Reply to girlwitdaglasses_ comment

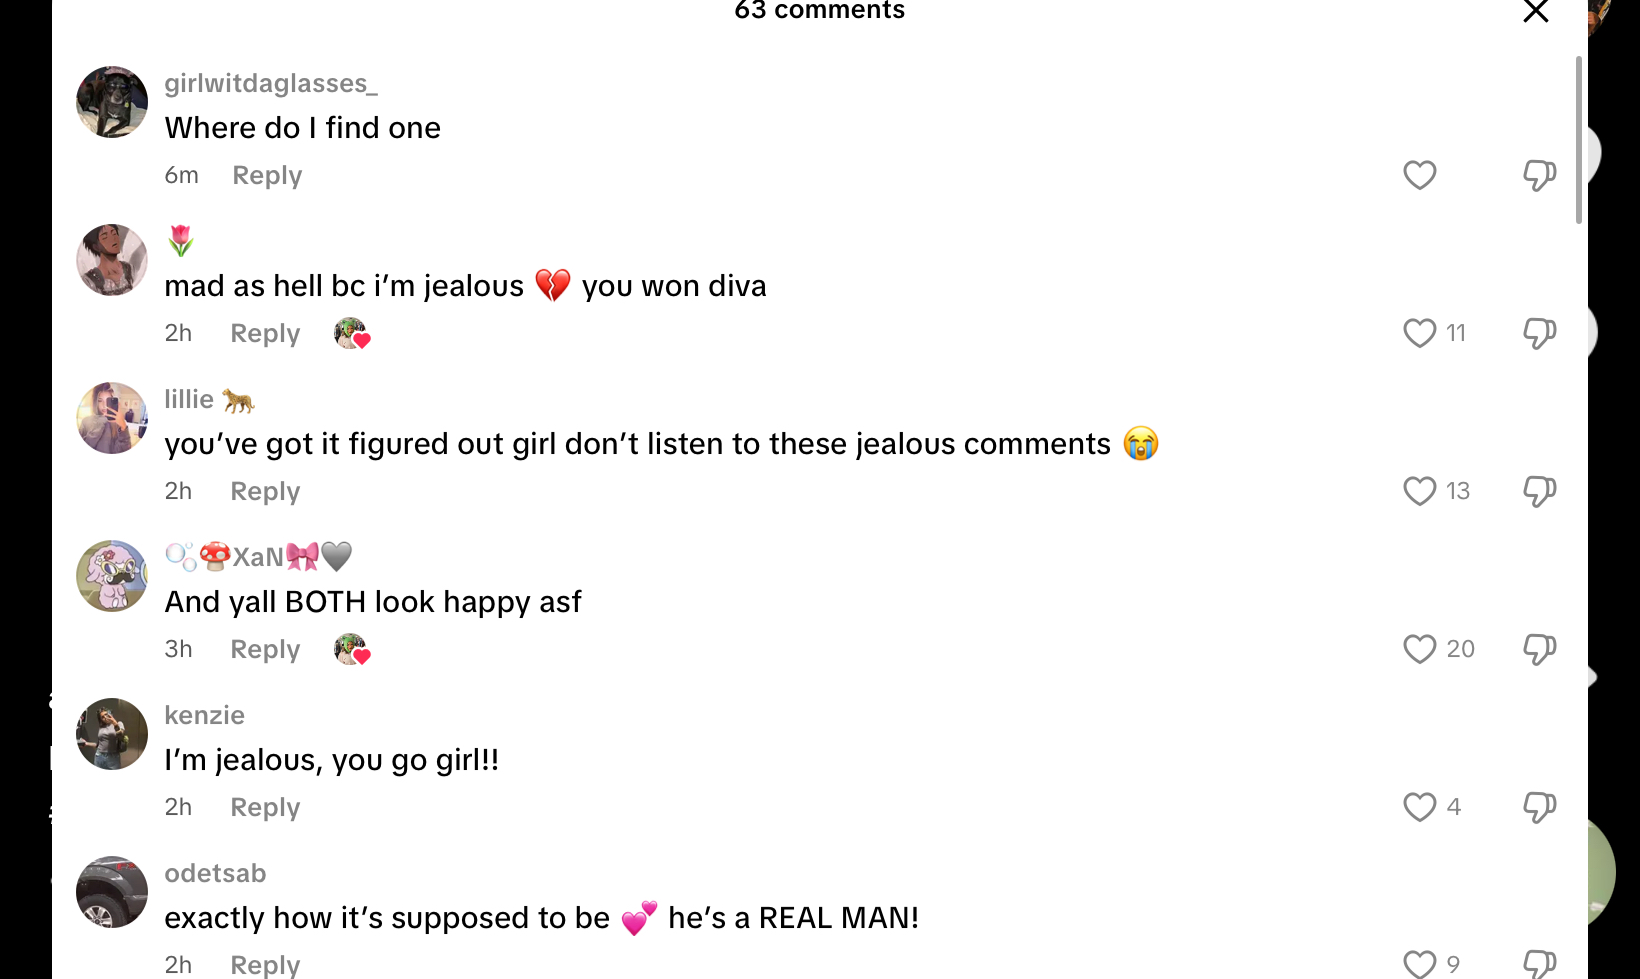click(x=267, y=175)
